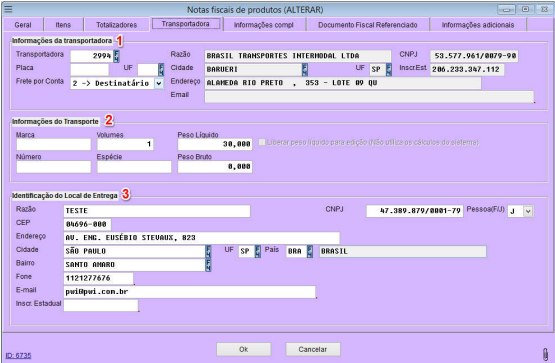Open lookup beside carrier Cidade BARUERI

[x=305, y=70]
